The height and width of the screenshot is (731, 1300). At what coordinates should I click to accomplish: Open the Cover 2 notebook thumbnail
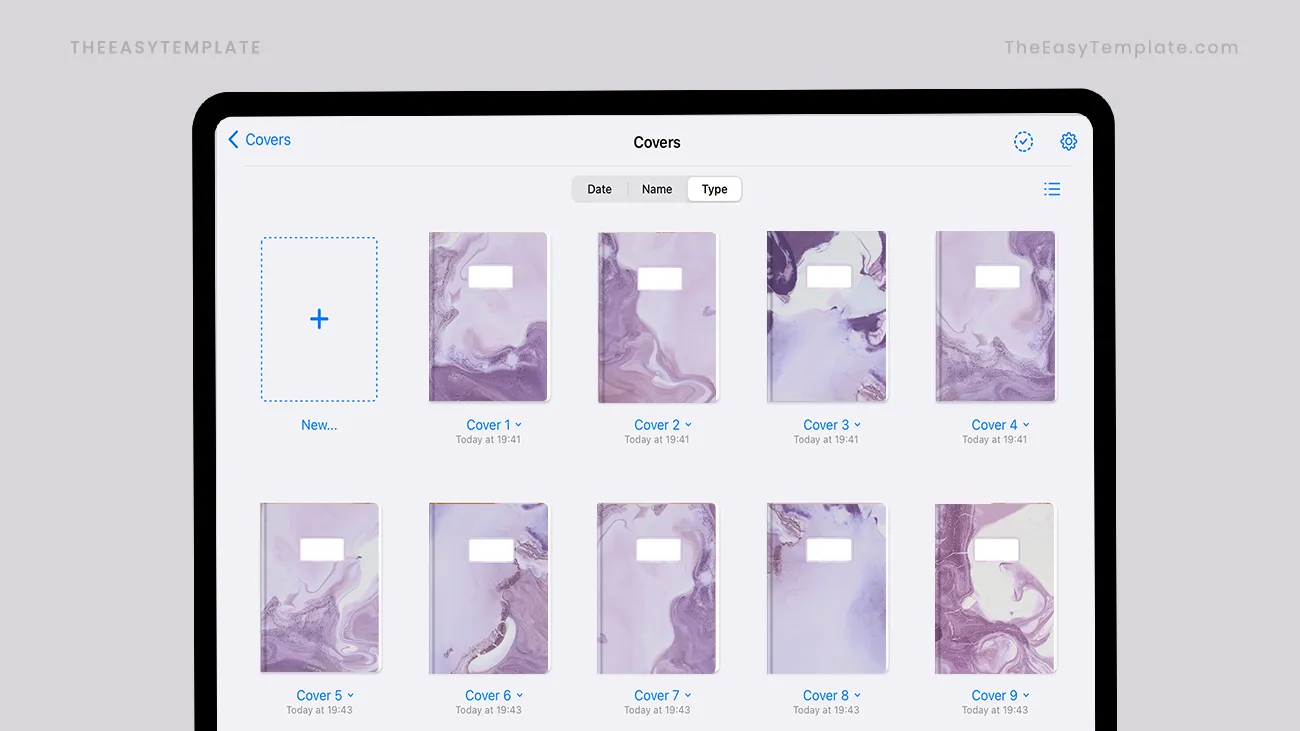(657, 317)
